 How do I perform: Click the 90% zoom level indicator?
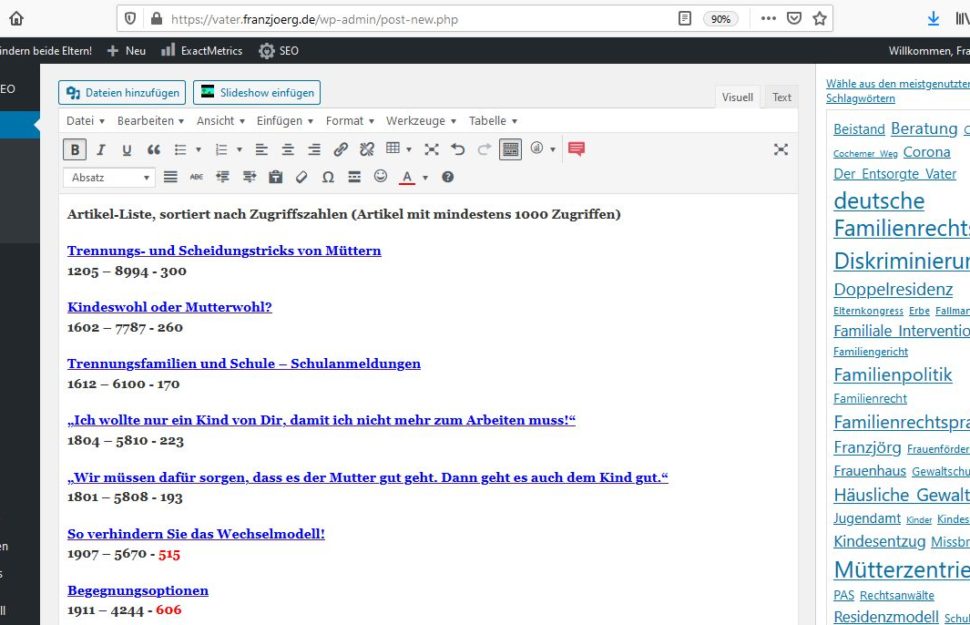tap(721, 19)
